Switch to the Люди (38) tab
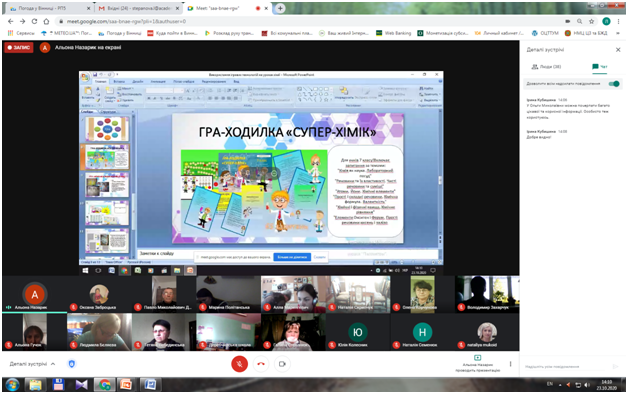 click(x=546, y=67)
